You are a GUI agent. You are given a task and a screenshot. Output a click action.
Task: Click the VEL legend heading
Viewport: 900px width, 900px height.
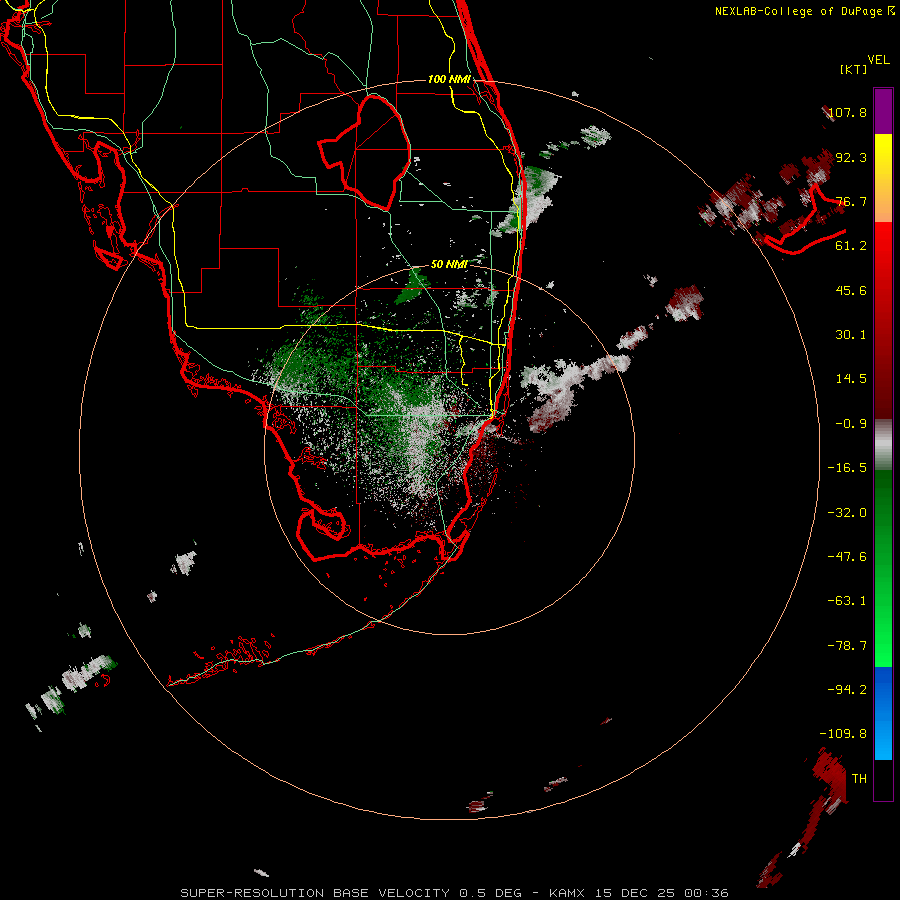click(878, 60)
